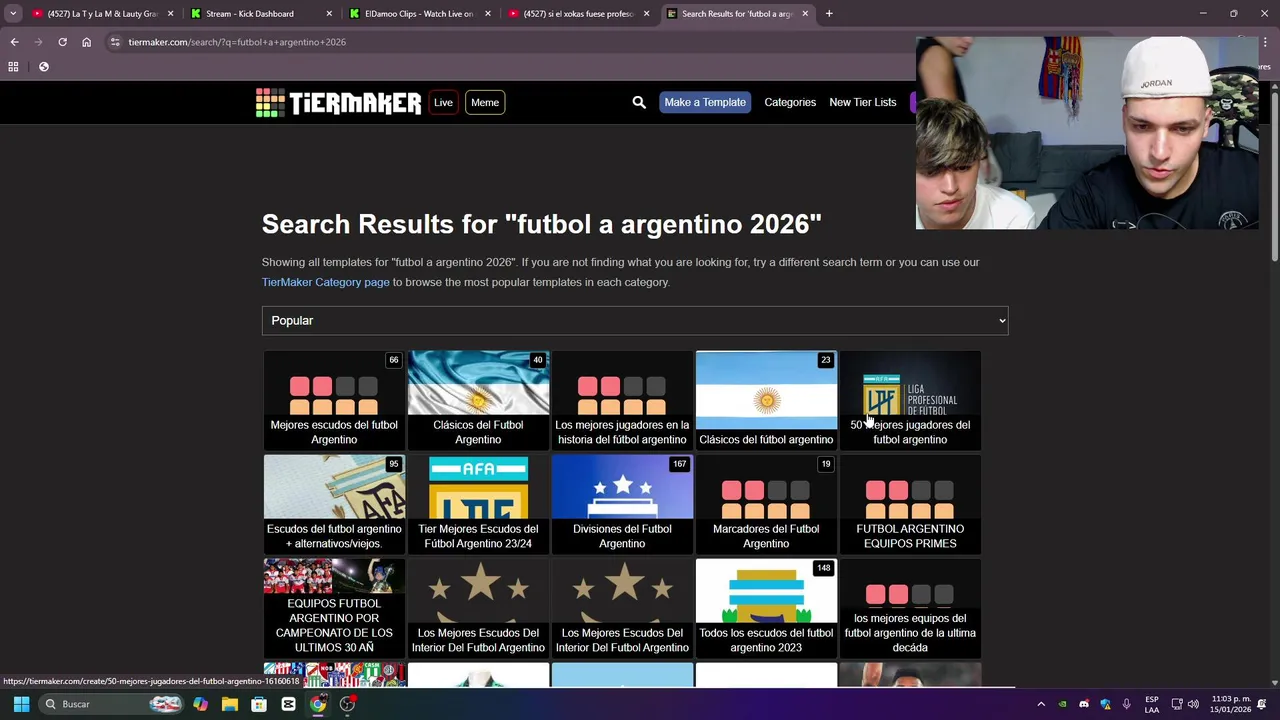The width and height of the screenshot is (1280, 720).
Task: Open the Popular sort dropdown
Action: click(x=635, y=320)
